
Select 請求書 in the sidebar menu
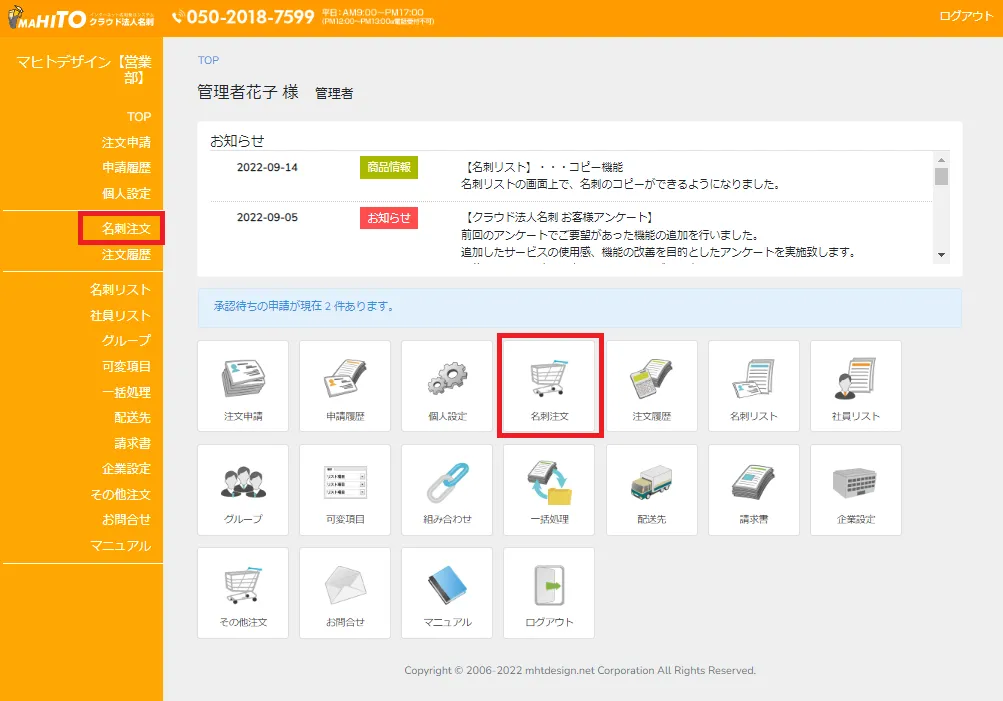pyautogui.click(x=132, y=443)
